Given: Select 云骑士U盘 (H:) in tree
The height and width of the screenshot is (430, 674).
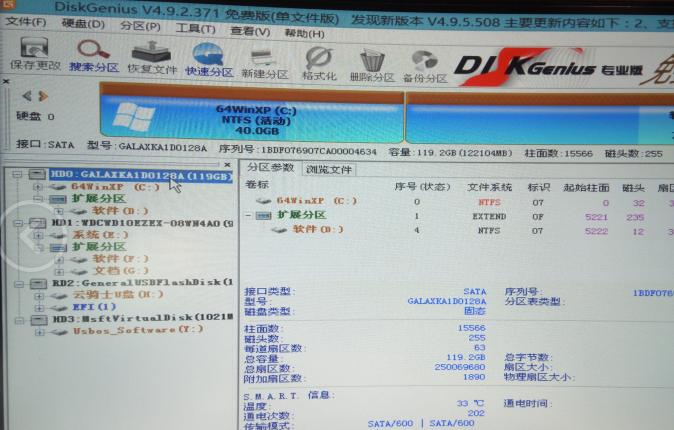Looking at the screenshot, I should (119, 295).
